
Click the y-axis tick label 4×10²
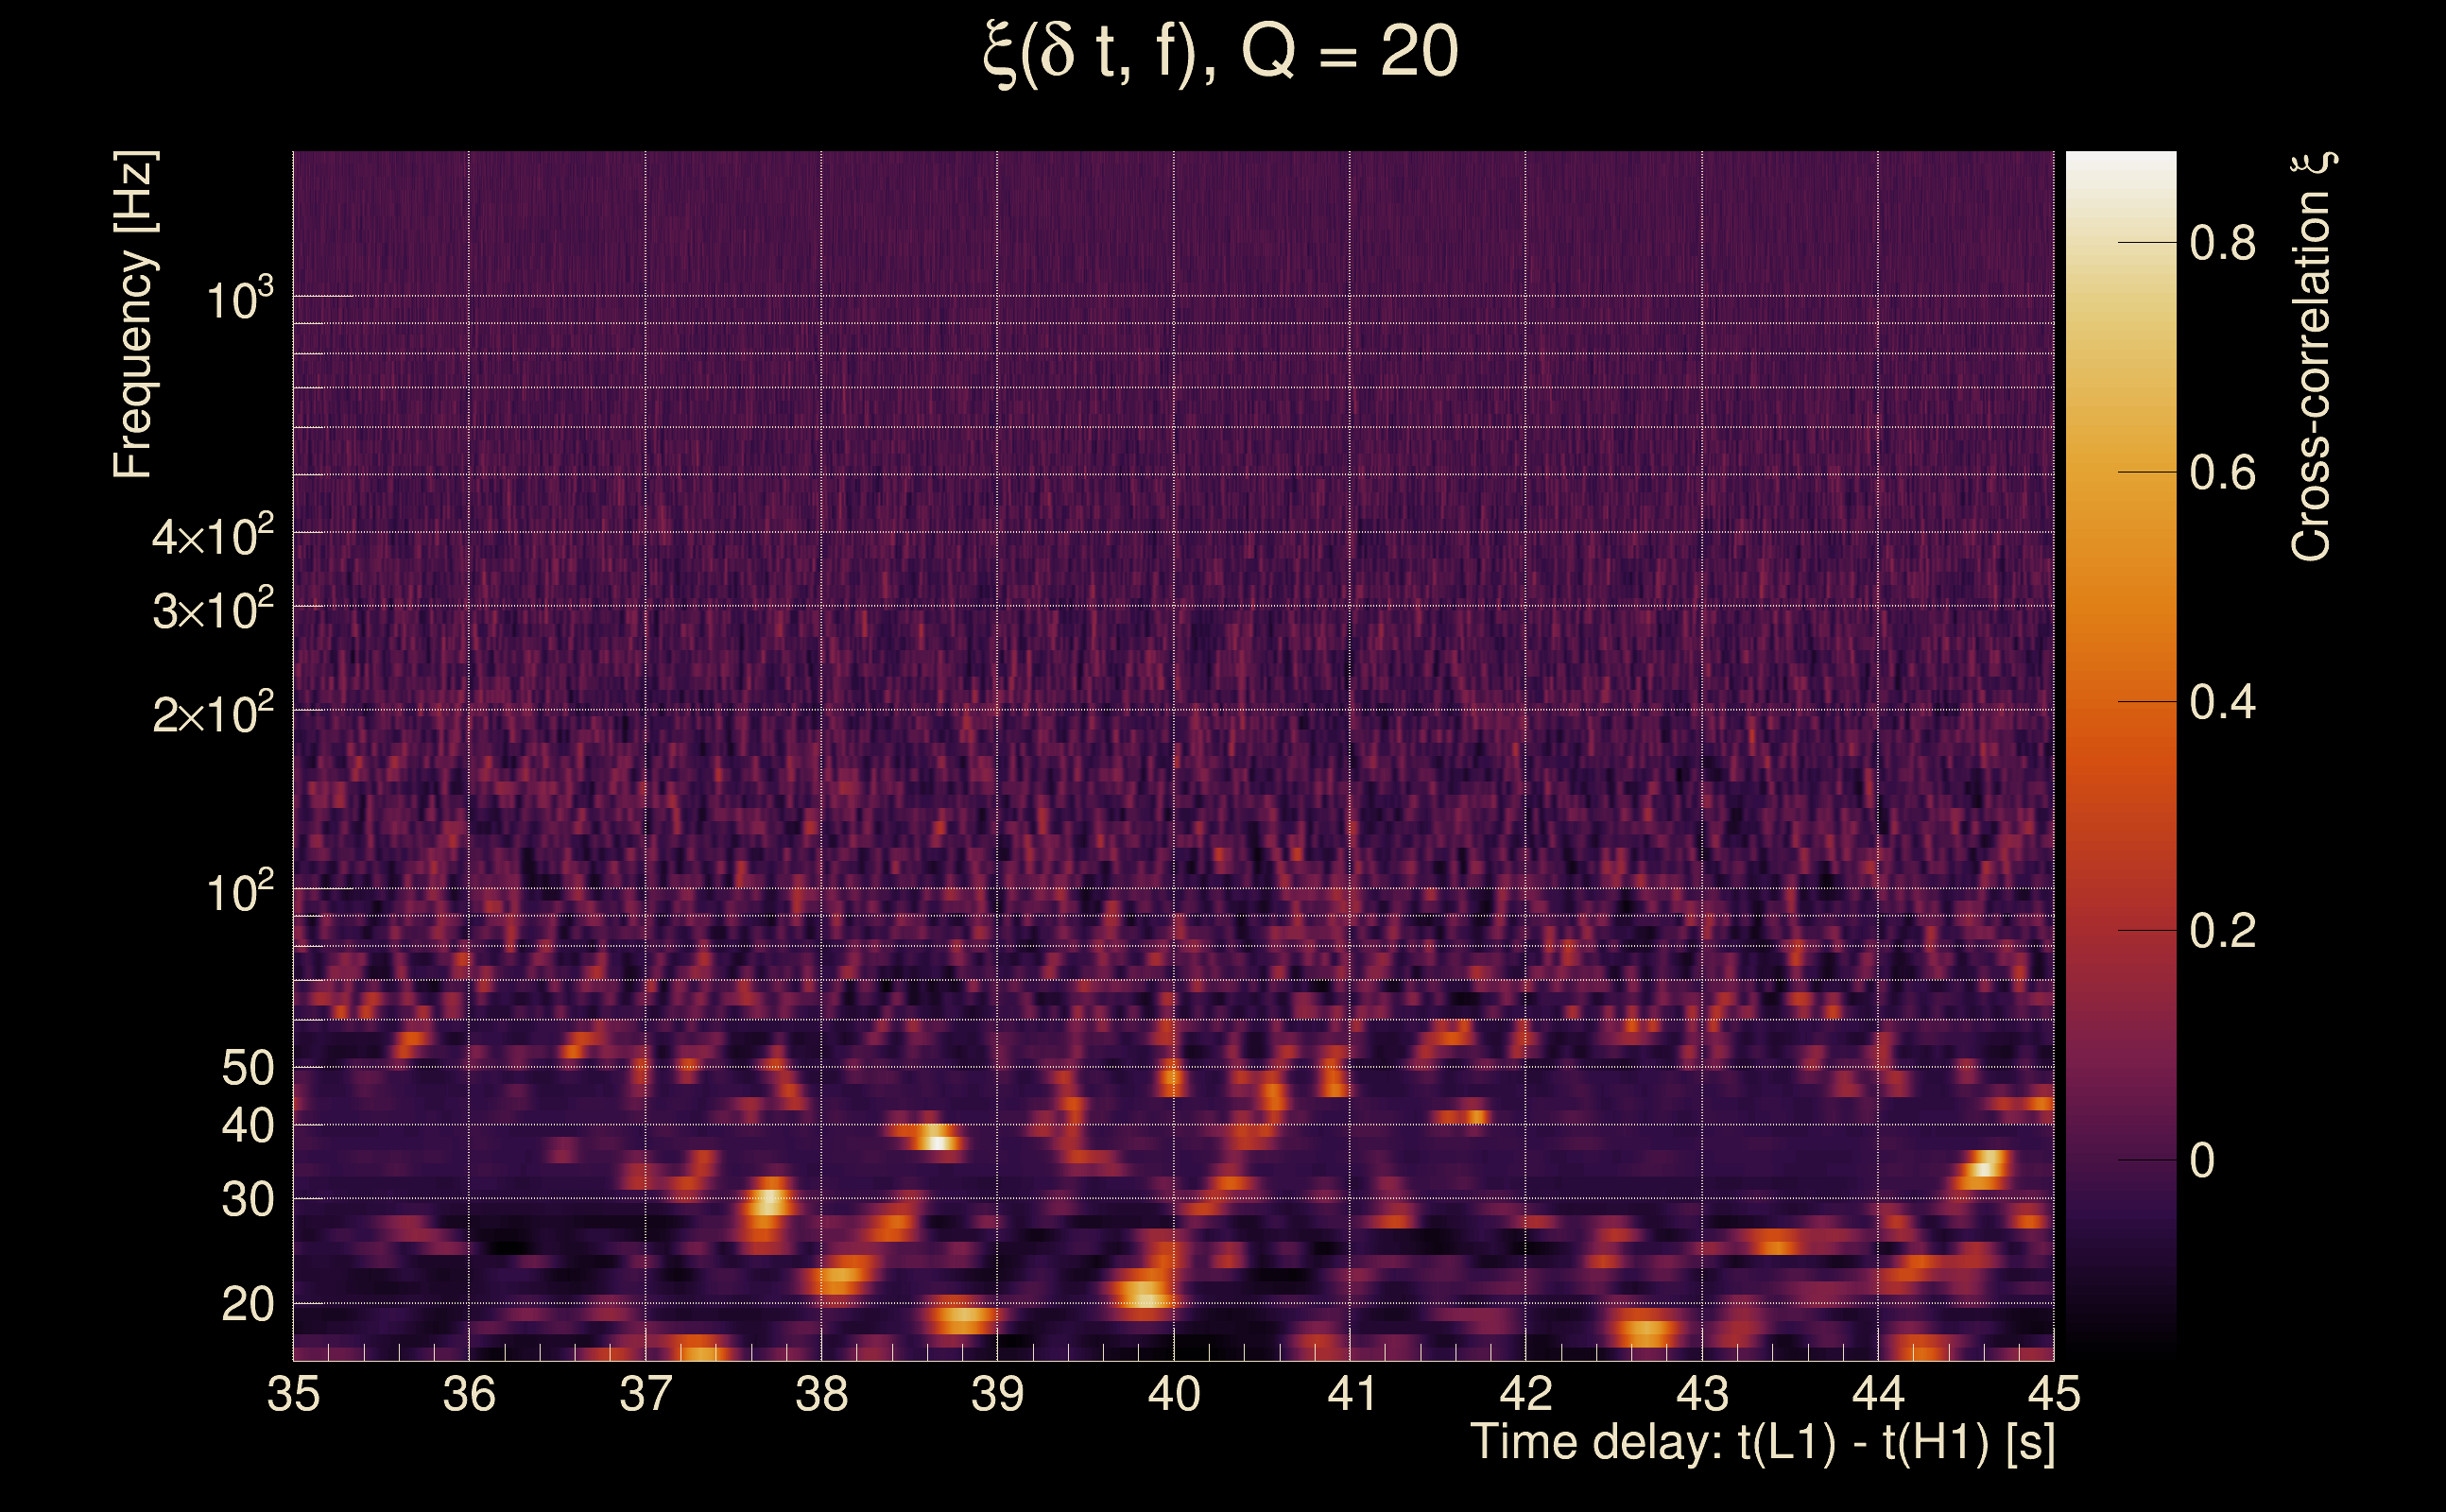pos(212,536)
